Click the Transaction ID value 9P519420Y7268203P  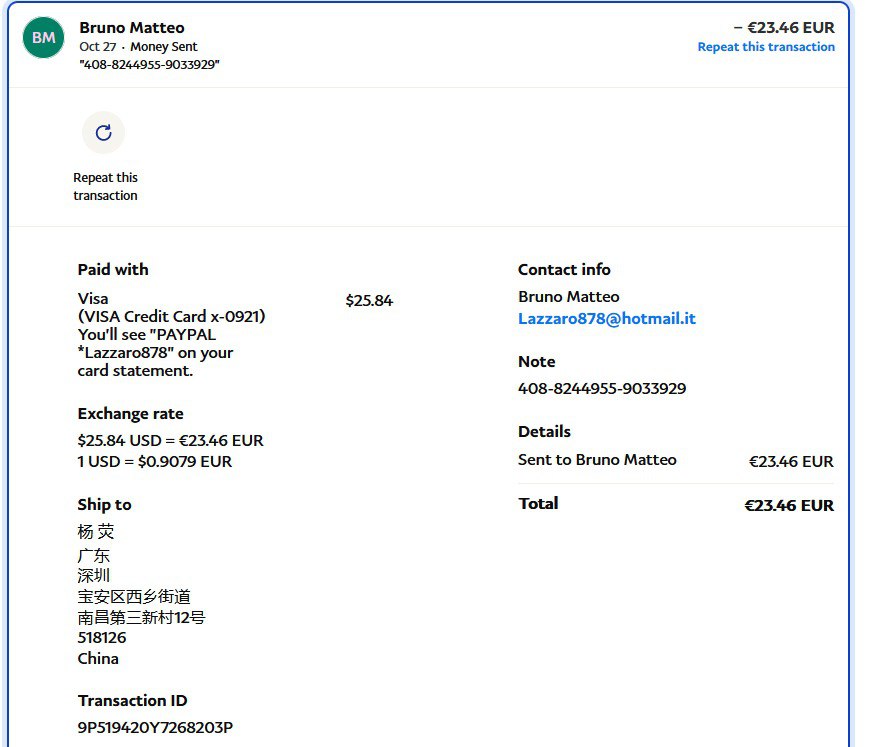(x=155, y=727)
